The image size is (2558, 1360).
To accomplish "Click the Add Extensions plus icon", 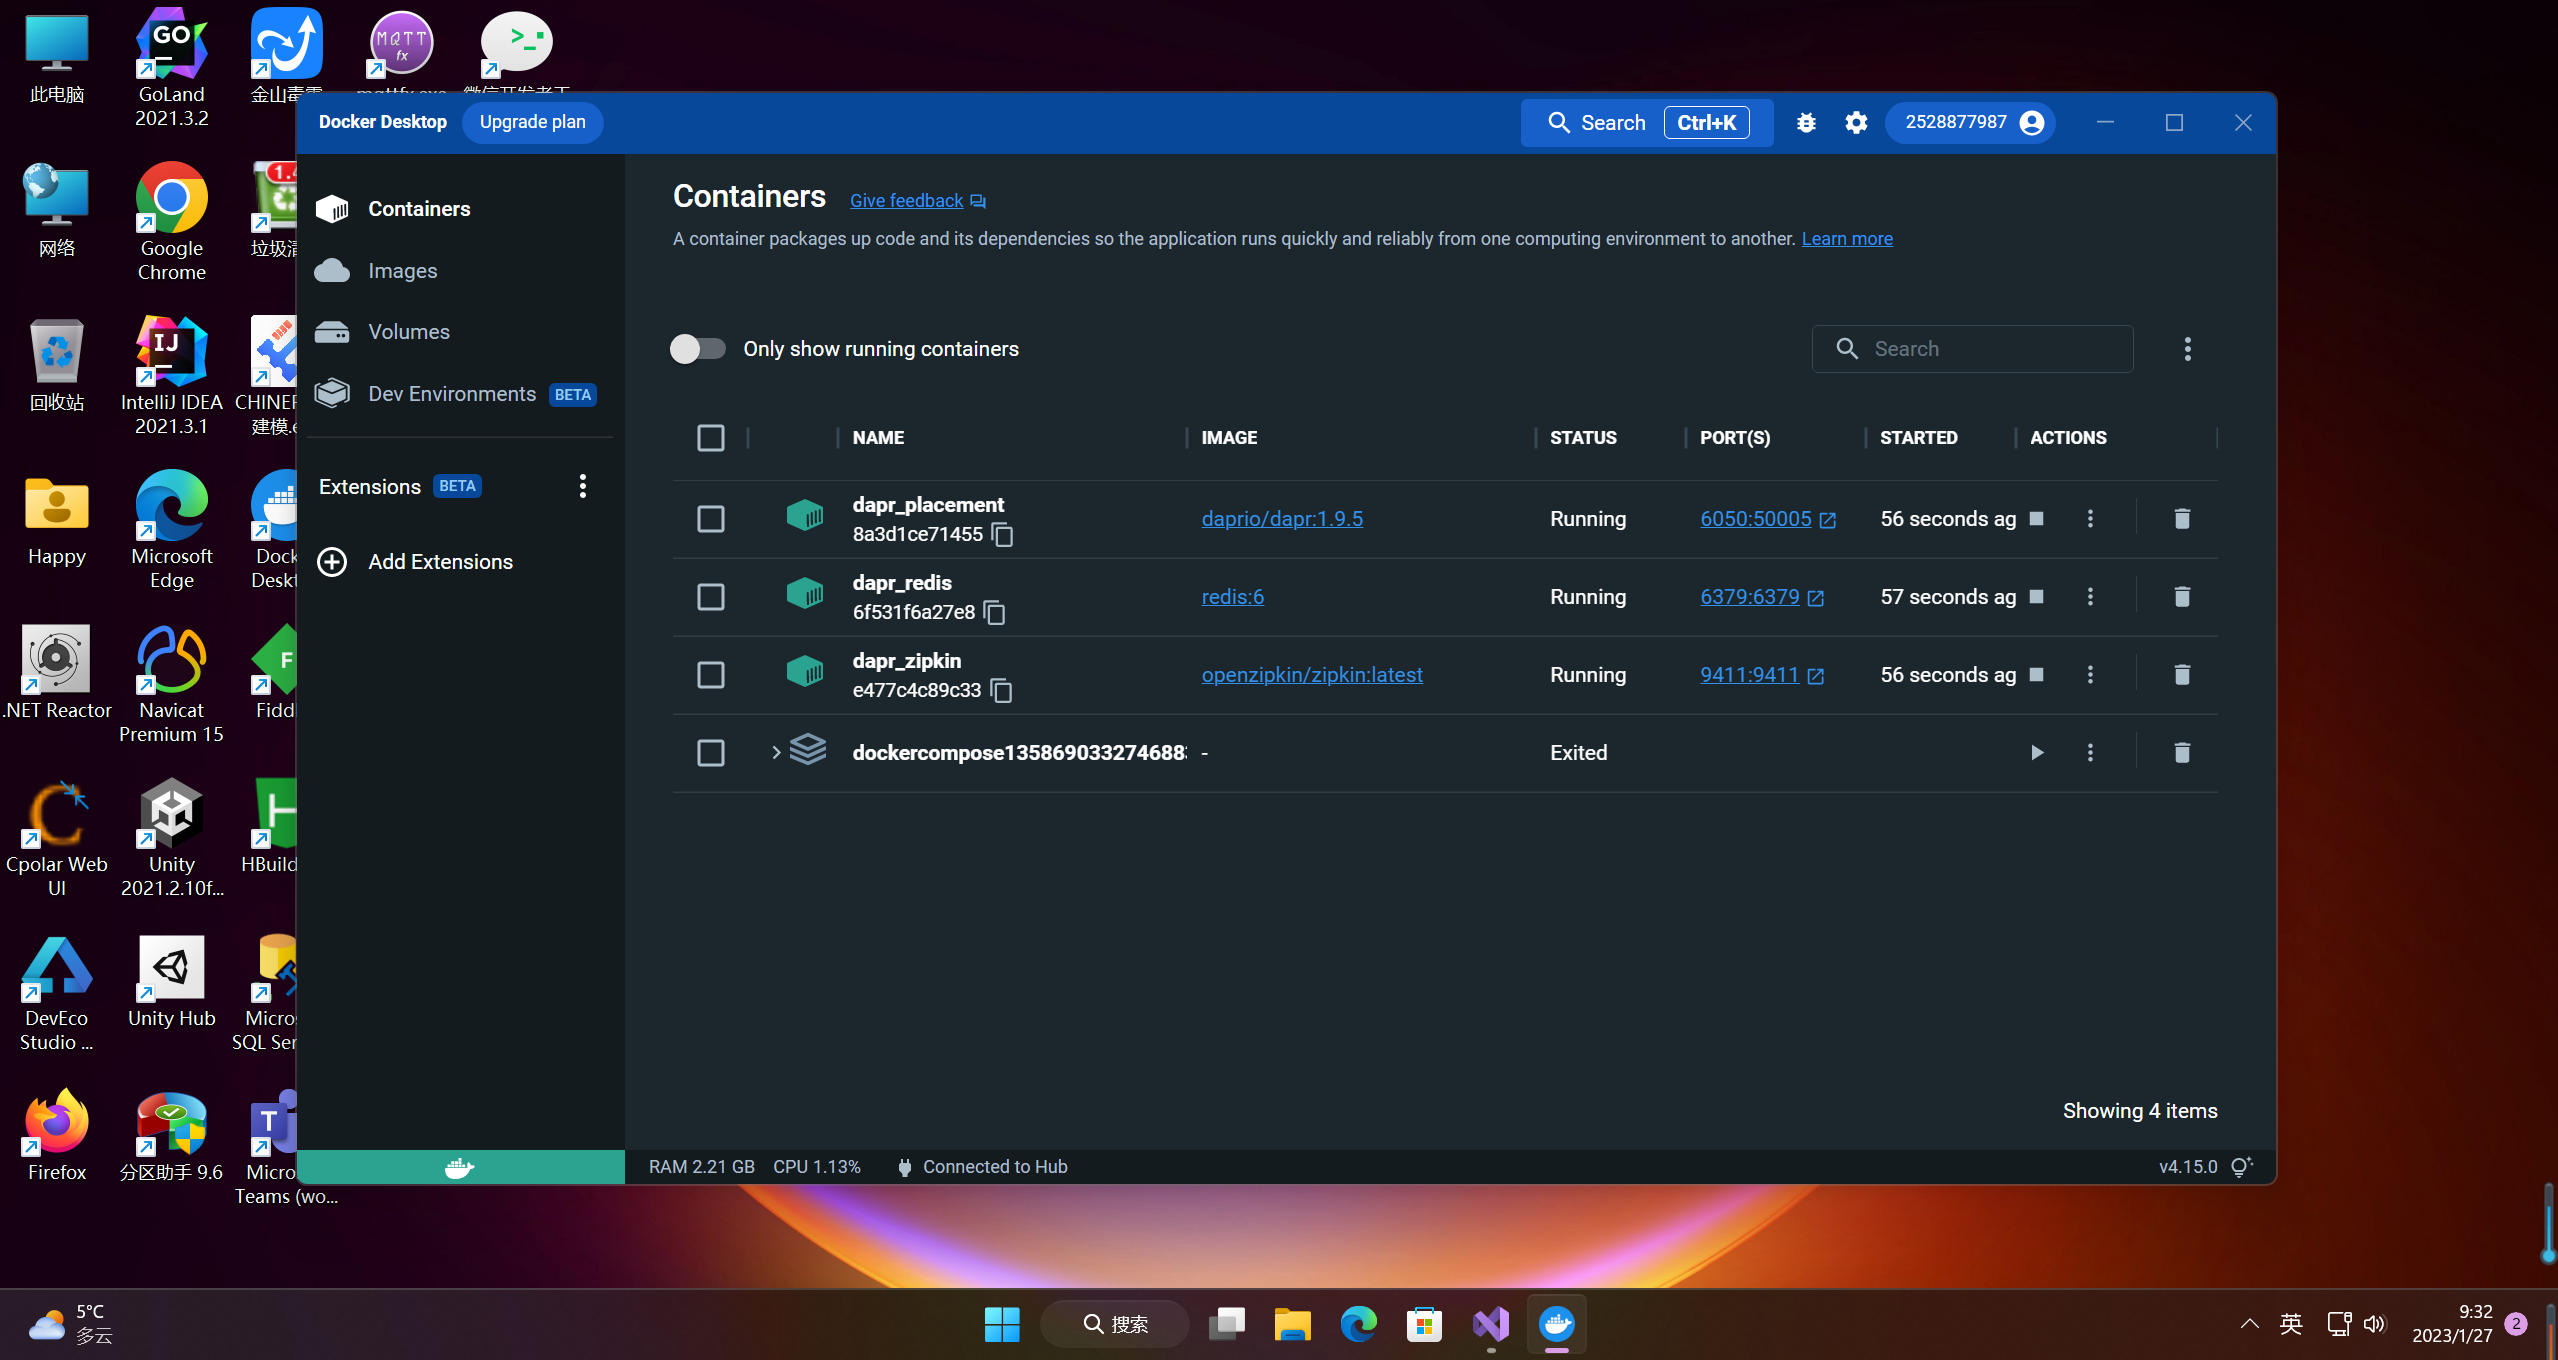I will point(332,562).
